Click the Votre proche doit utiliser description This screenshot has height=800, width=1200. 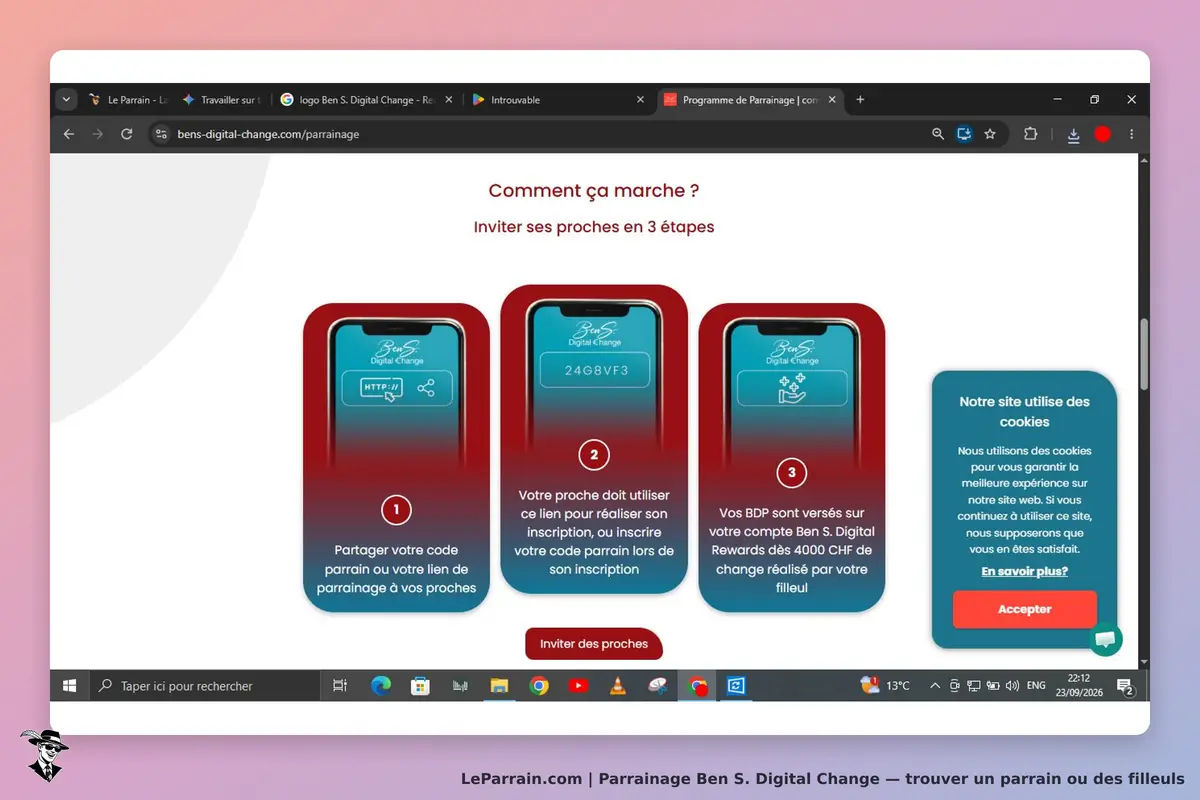594,532
